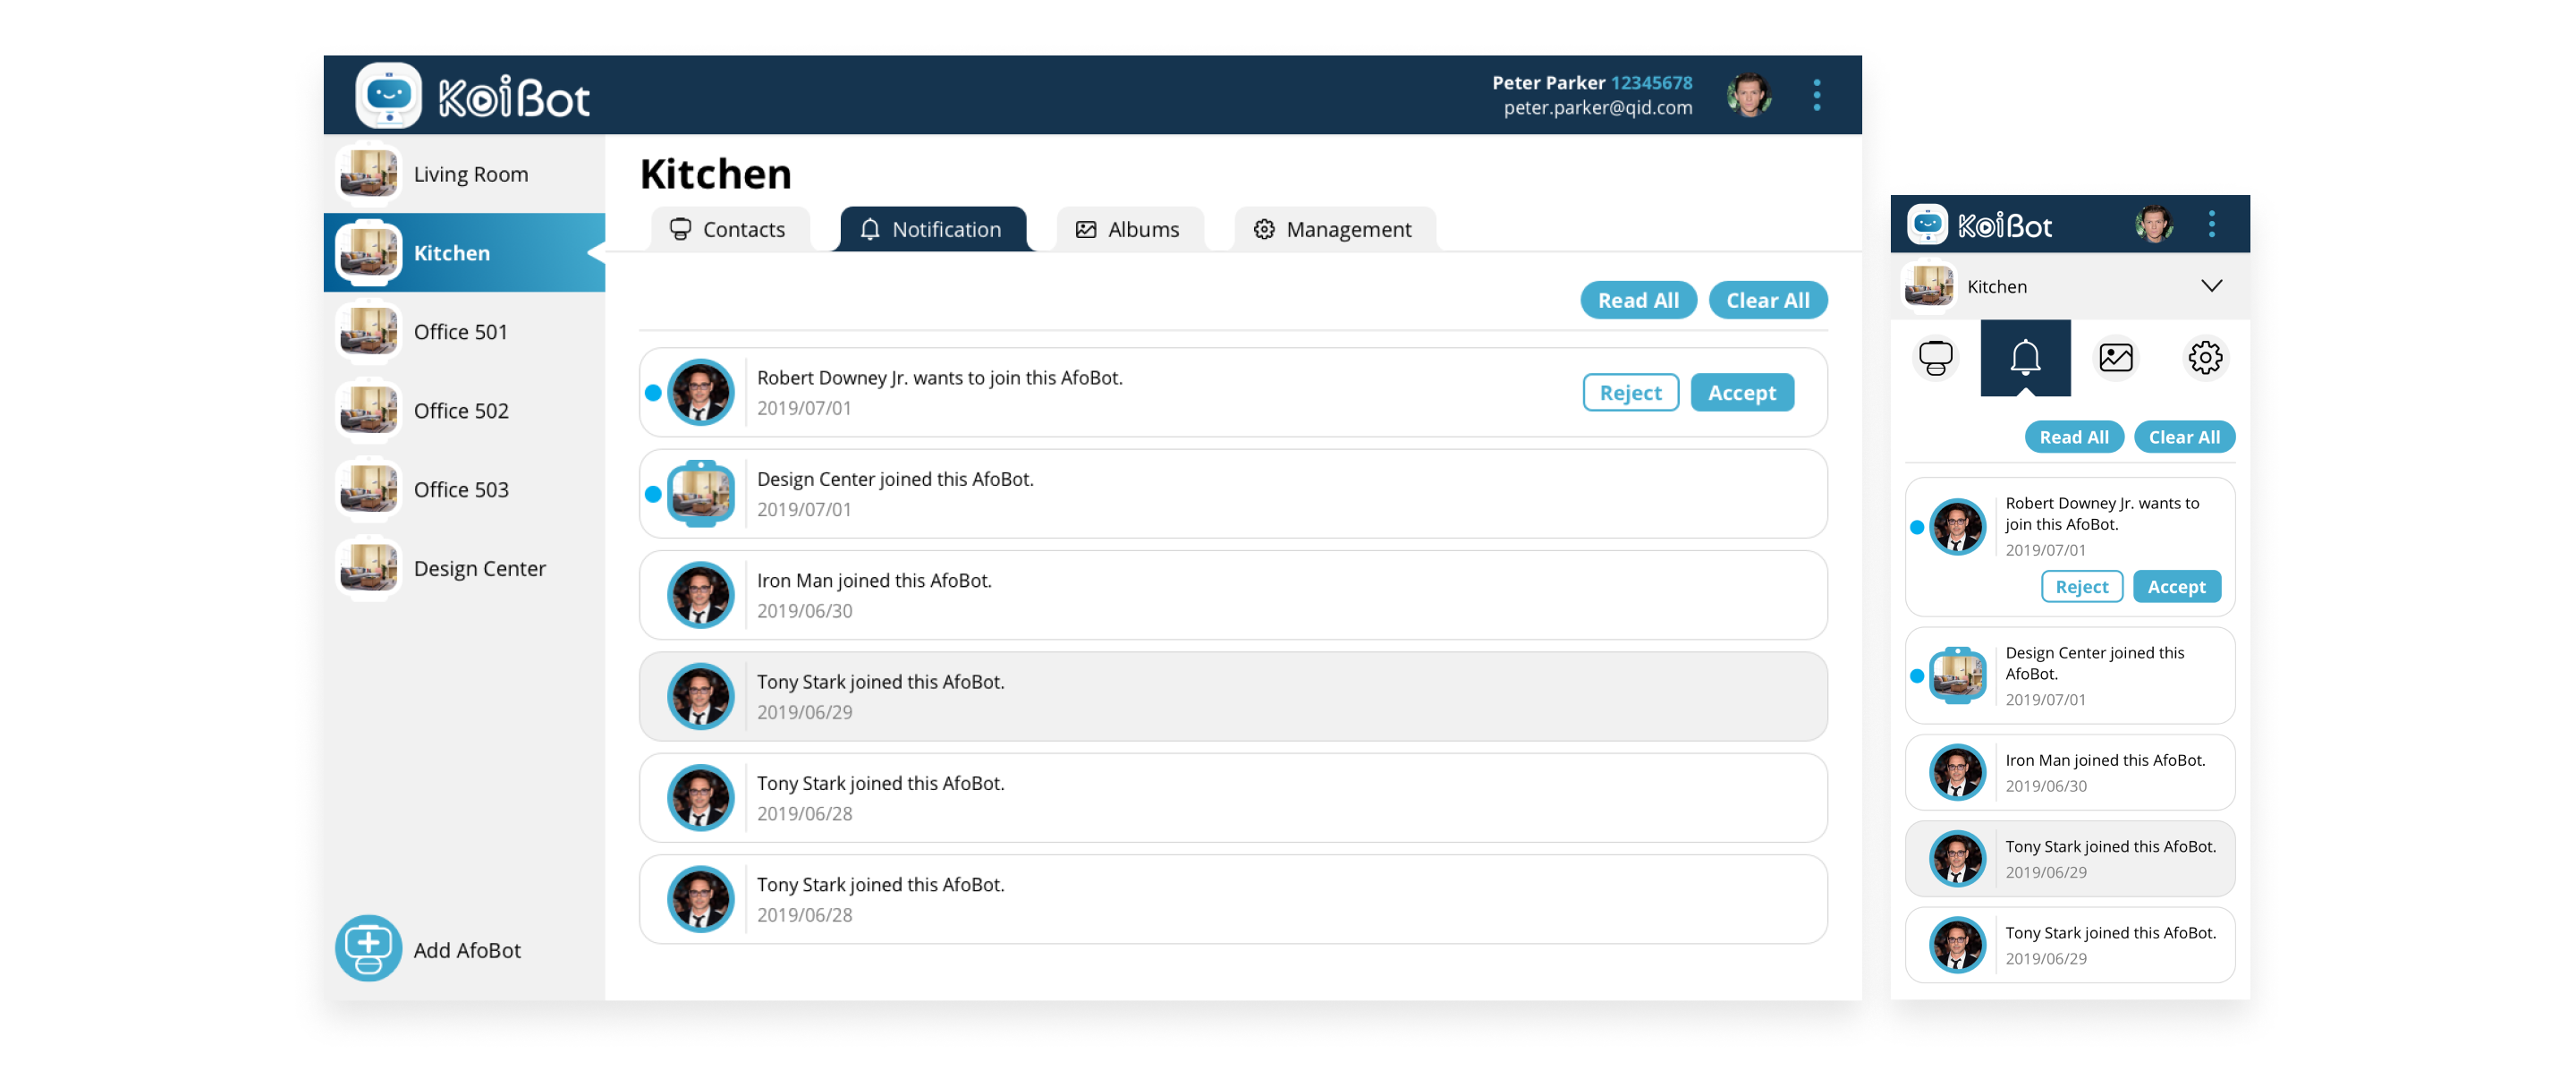Open the three-dot menu in mobile panel header
The width and height of the screenshot is (2576, 1070).
[x=2211, y=224]
